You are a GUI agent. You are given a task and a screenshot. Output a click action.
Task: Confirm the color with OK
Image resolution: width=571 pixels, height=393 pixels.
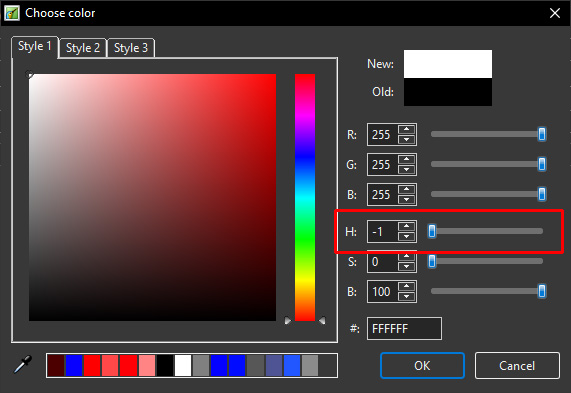point(422,365)
